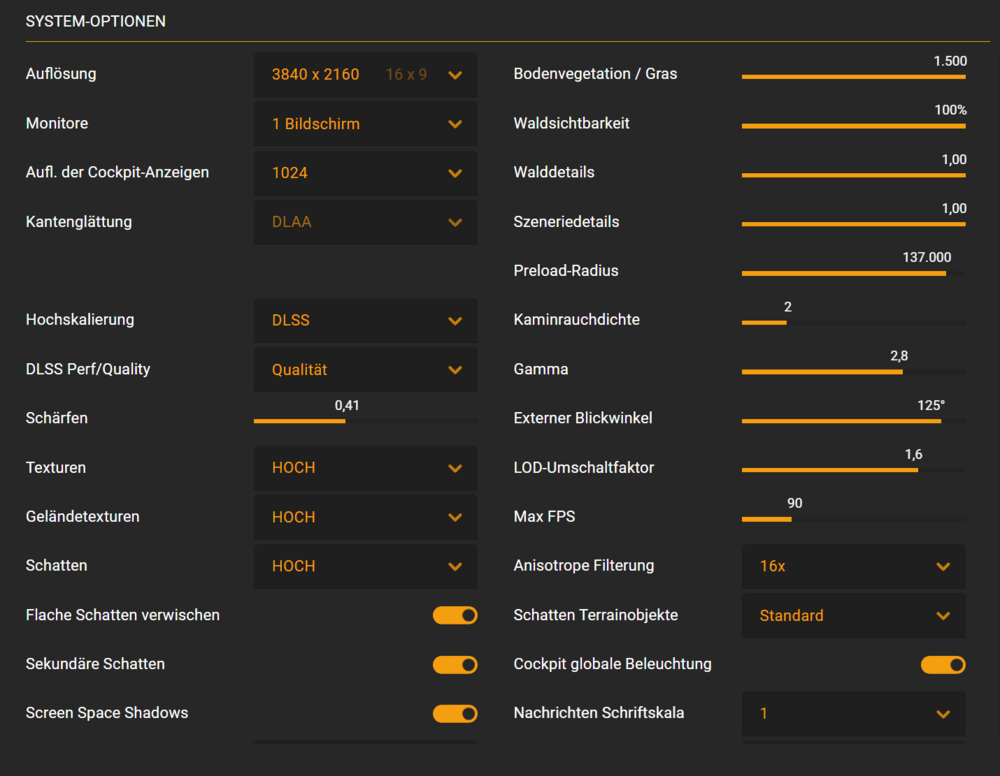Image resolution: width=1000 pixels, height=776 pixels.
Task: Click the Gamma slider bar
Action: click(x=853, y=372)
